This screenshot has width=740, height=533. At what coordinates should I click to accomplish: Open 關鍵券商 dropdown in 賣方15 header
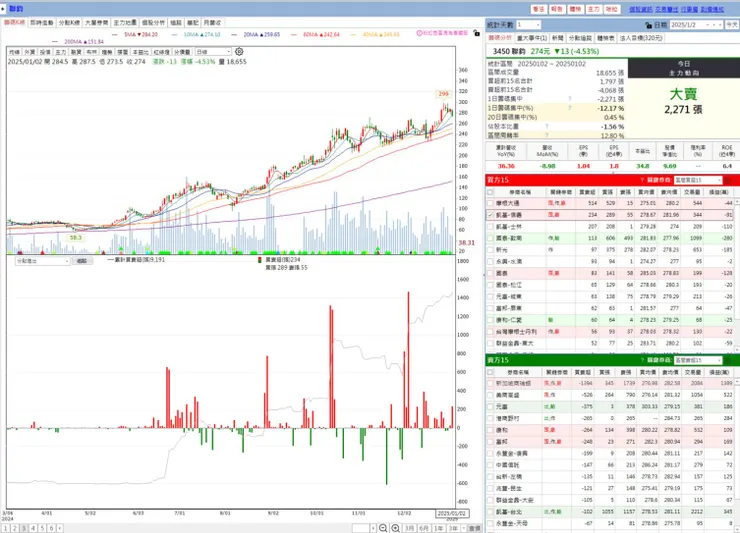(x=698, y=360)
